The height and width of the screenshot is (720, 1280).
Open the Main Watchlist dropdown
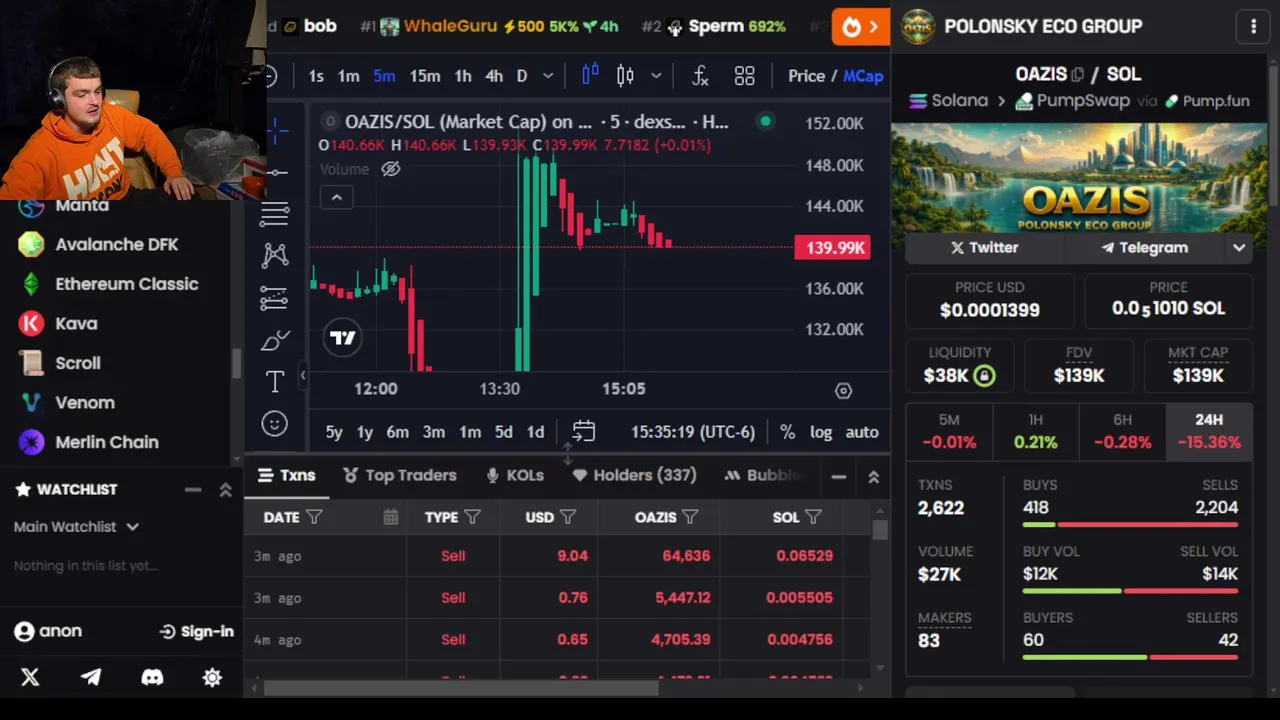click(76, 527)
